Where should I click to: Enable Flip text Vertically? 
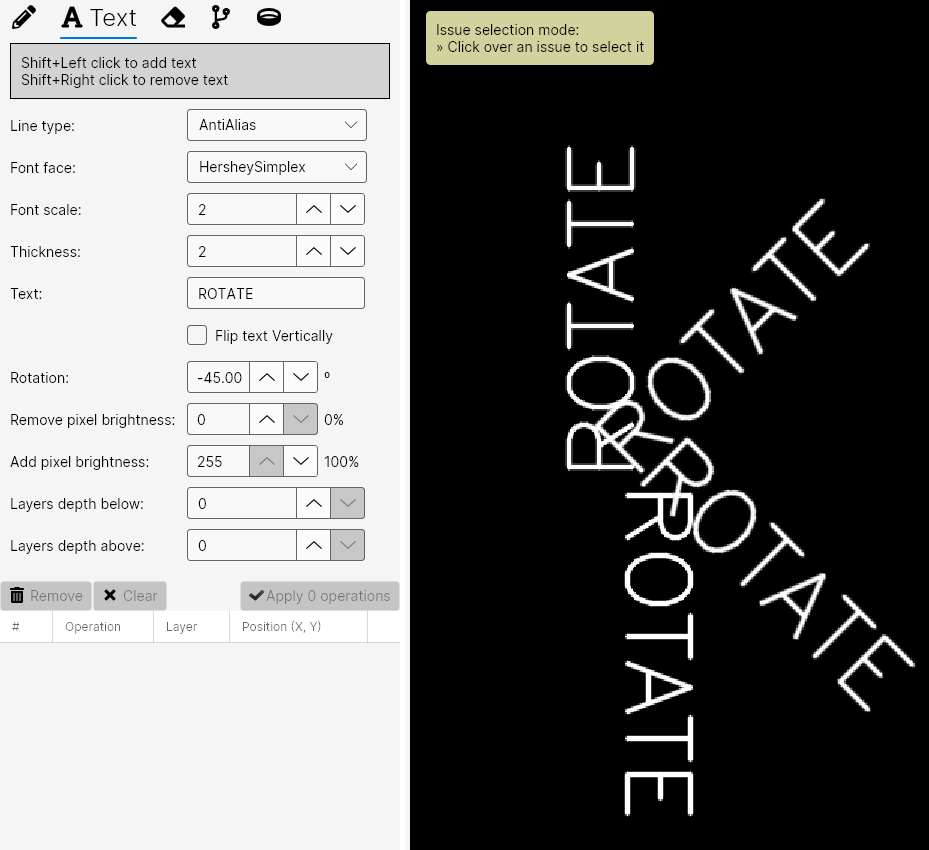[197, 335]
